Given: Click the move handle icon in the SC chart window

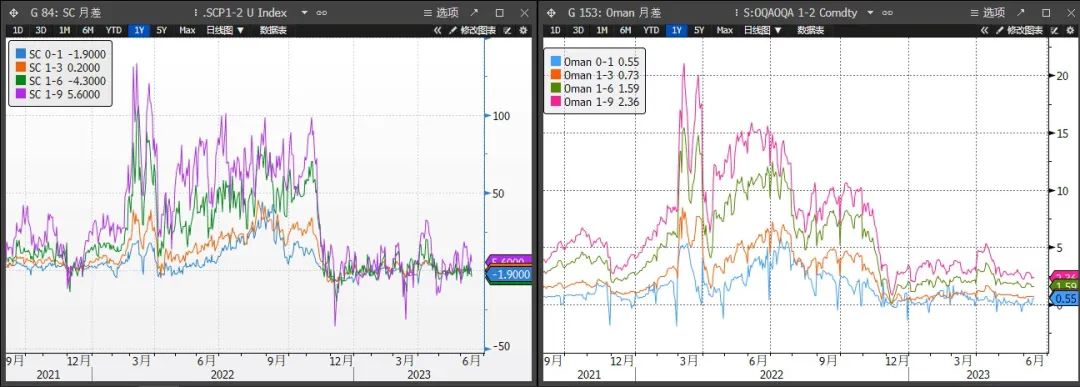Looking at the screenshot, I should pos(13,12).
